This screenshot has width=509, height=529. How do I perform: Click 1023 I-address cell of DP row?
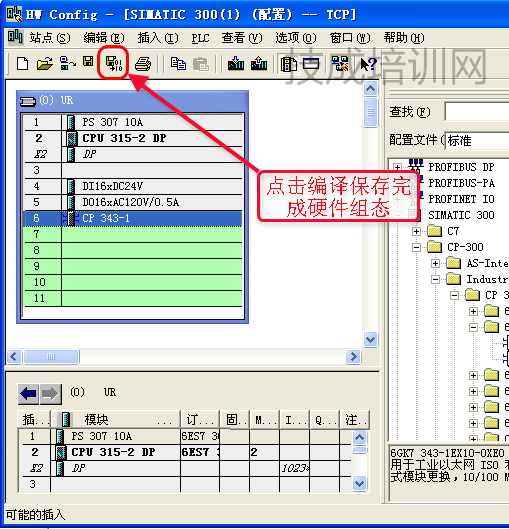click(294, 468)
